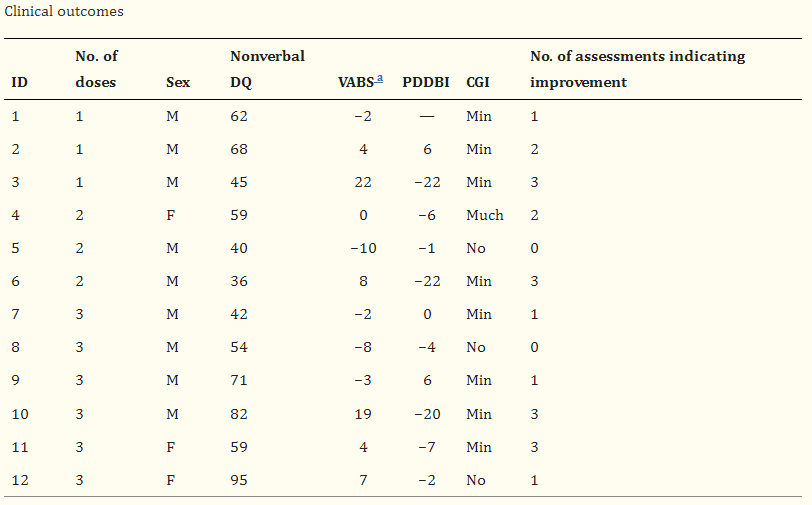Click the Nonverbal DQ value 95
This screenshot has height=505, width=812.
(x=239, y=480)
